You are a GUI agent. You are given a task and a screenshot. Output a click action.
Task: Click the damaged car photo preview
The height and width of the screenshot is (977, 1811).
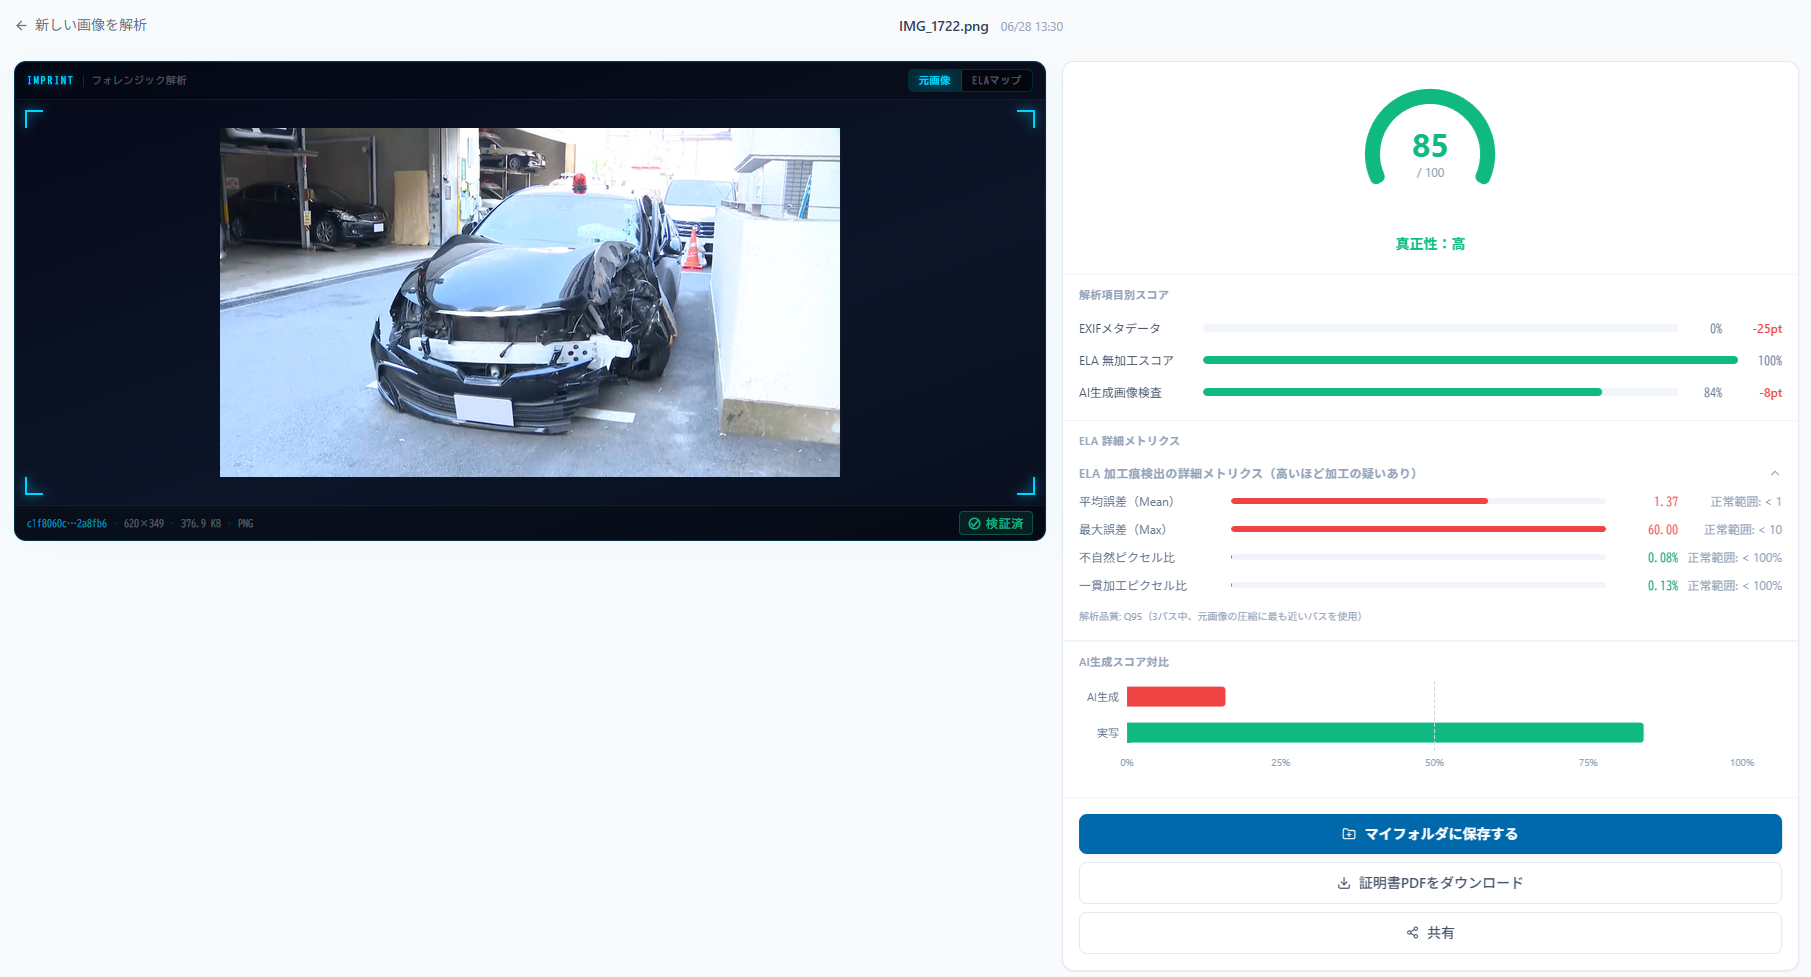click(x=530, y=302)
